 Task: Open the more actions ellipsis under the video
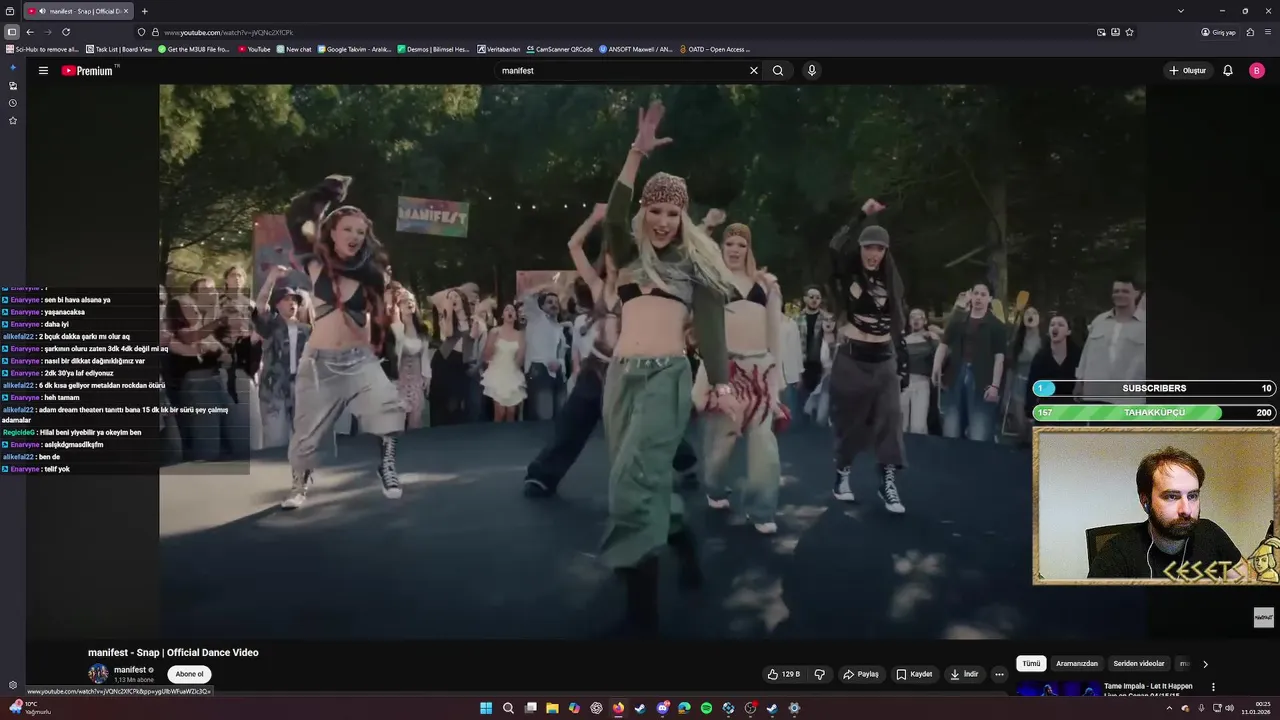(x=999, y=674)
